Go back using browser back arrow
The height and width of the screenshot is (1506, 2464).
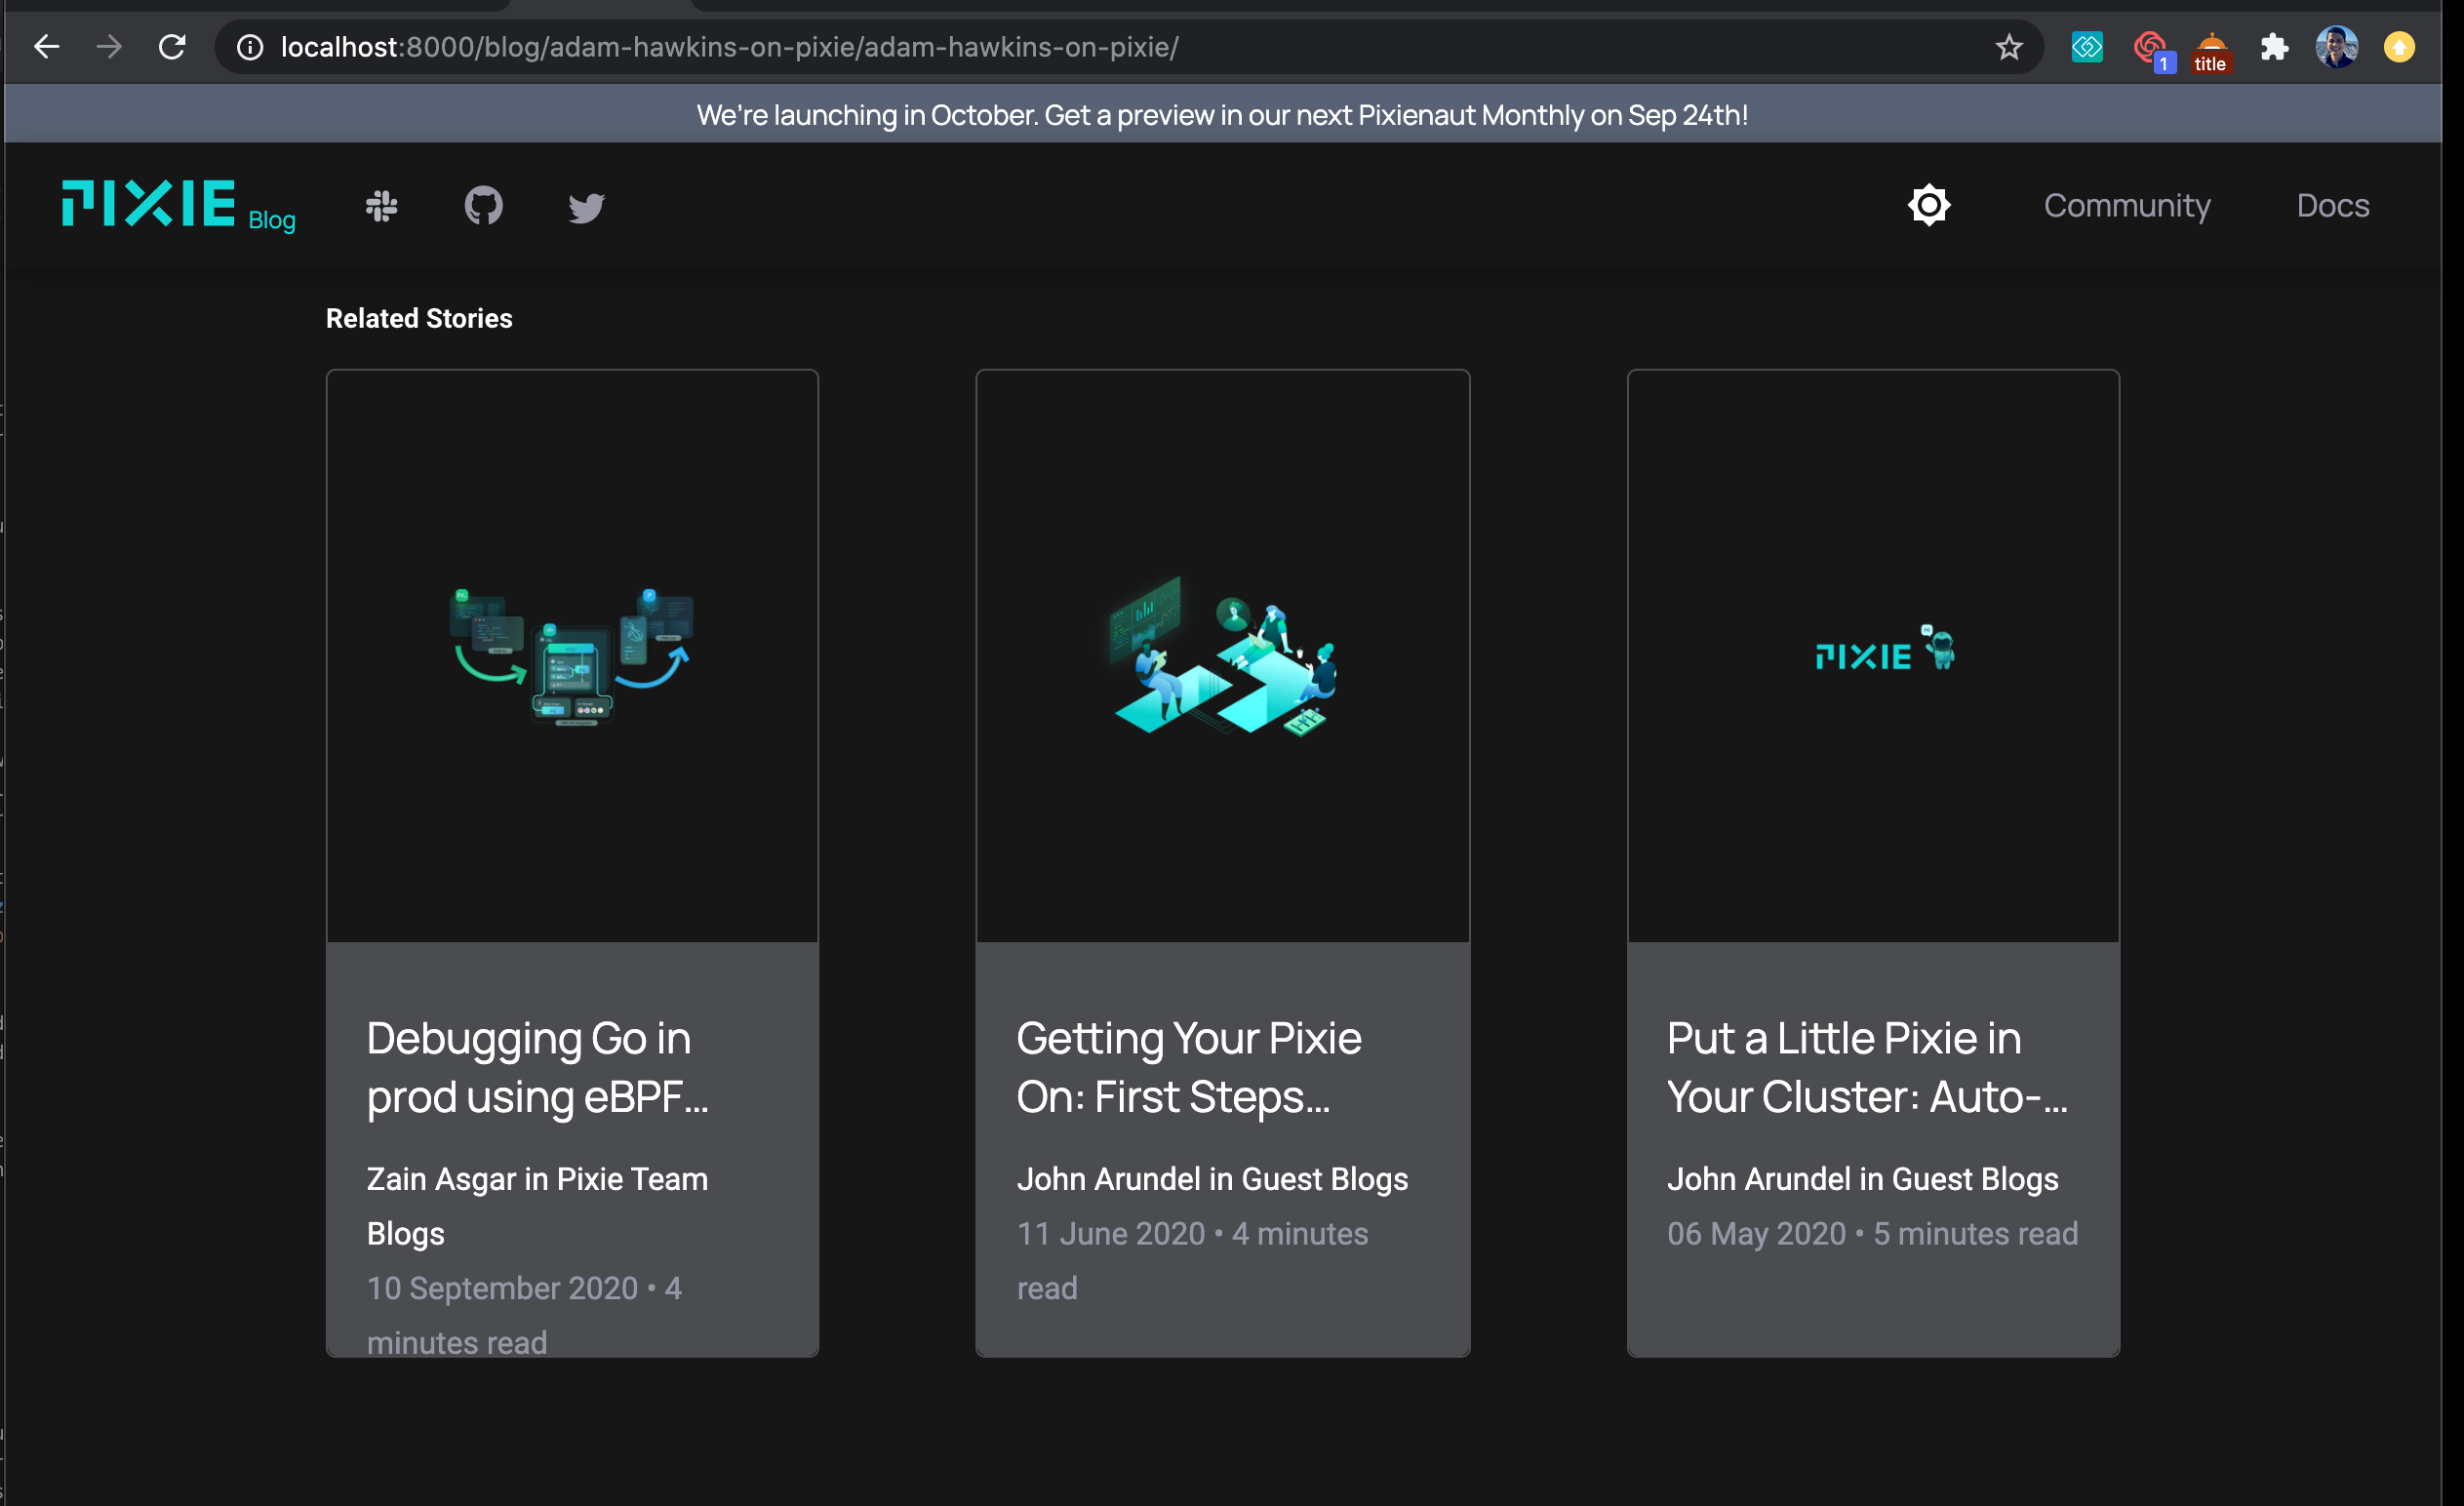coord(46,47)
